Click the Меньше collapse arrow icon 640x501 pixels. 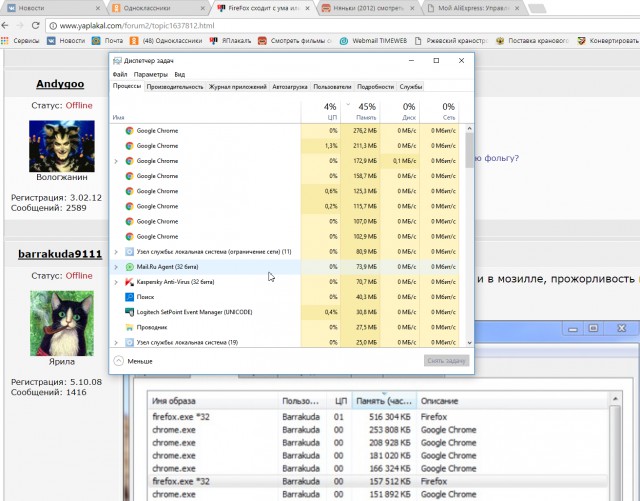tap(118, 361)
